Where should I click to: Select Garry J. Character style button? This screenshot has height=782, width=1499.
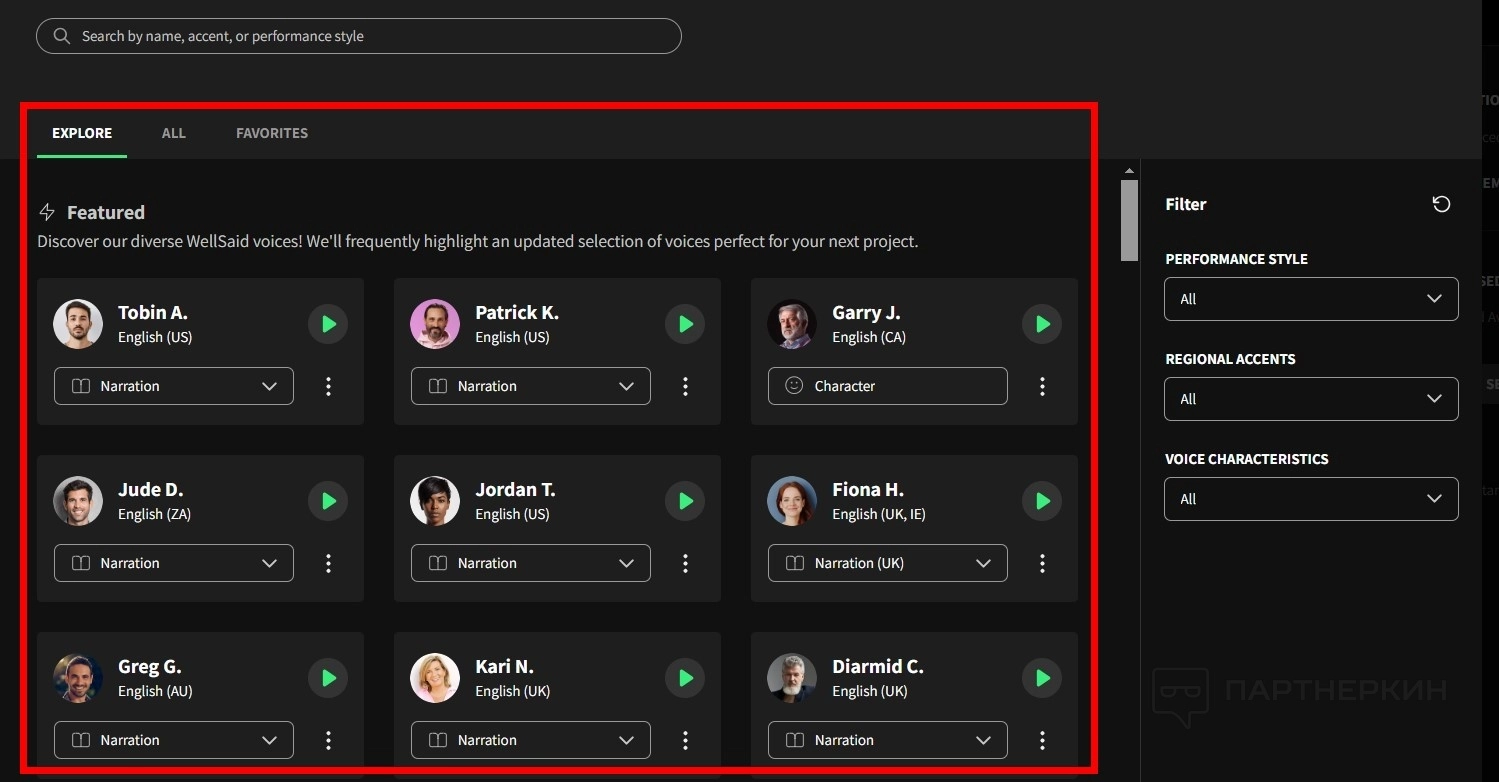coord(887,386)
